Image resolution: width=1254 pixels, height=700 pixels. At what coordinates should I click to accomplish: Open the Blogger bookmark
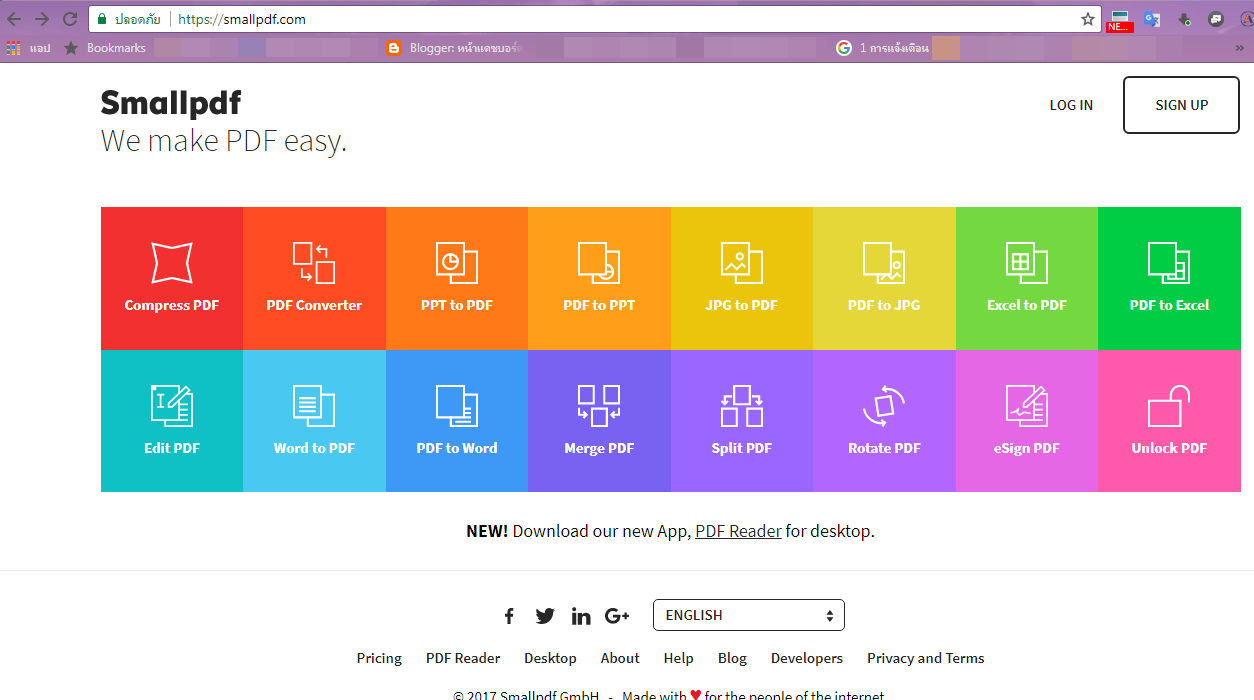click(x=454, y=47)
